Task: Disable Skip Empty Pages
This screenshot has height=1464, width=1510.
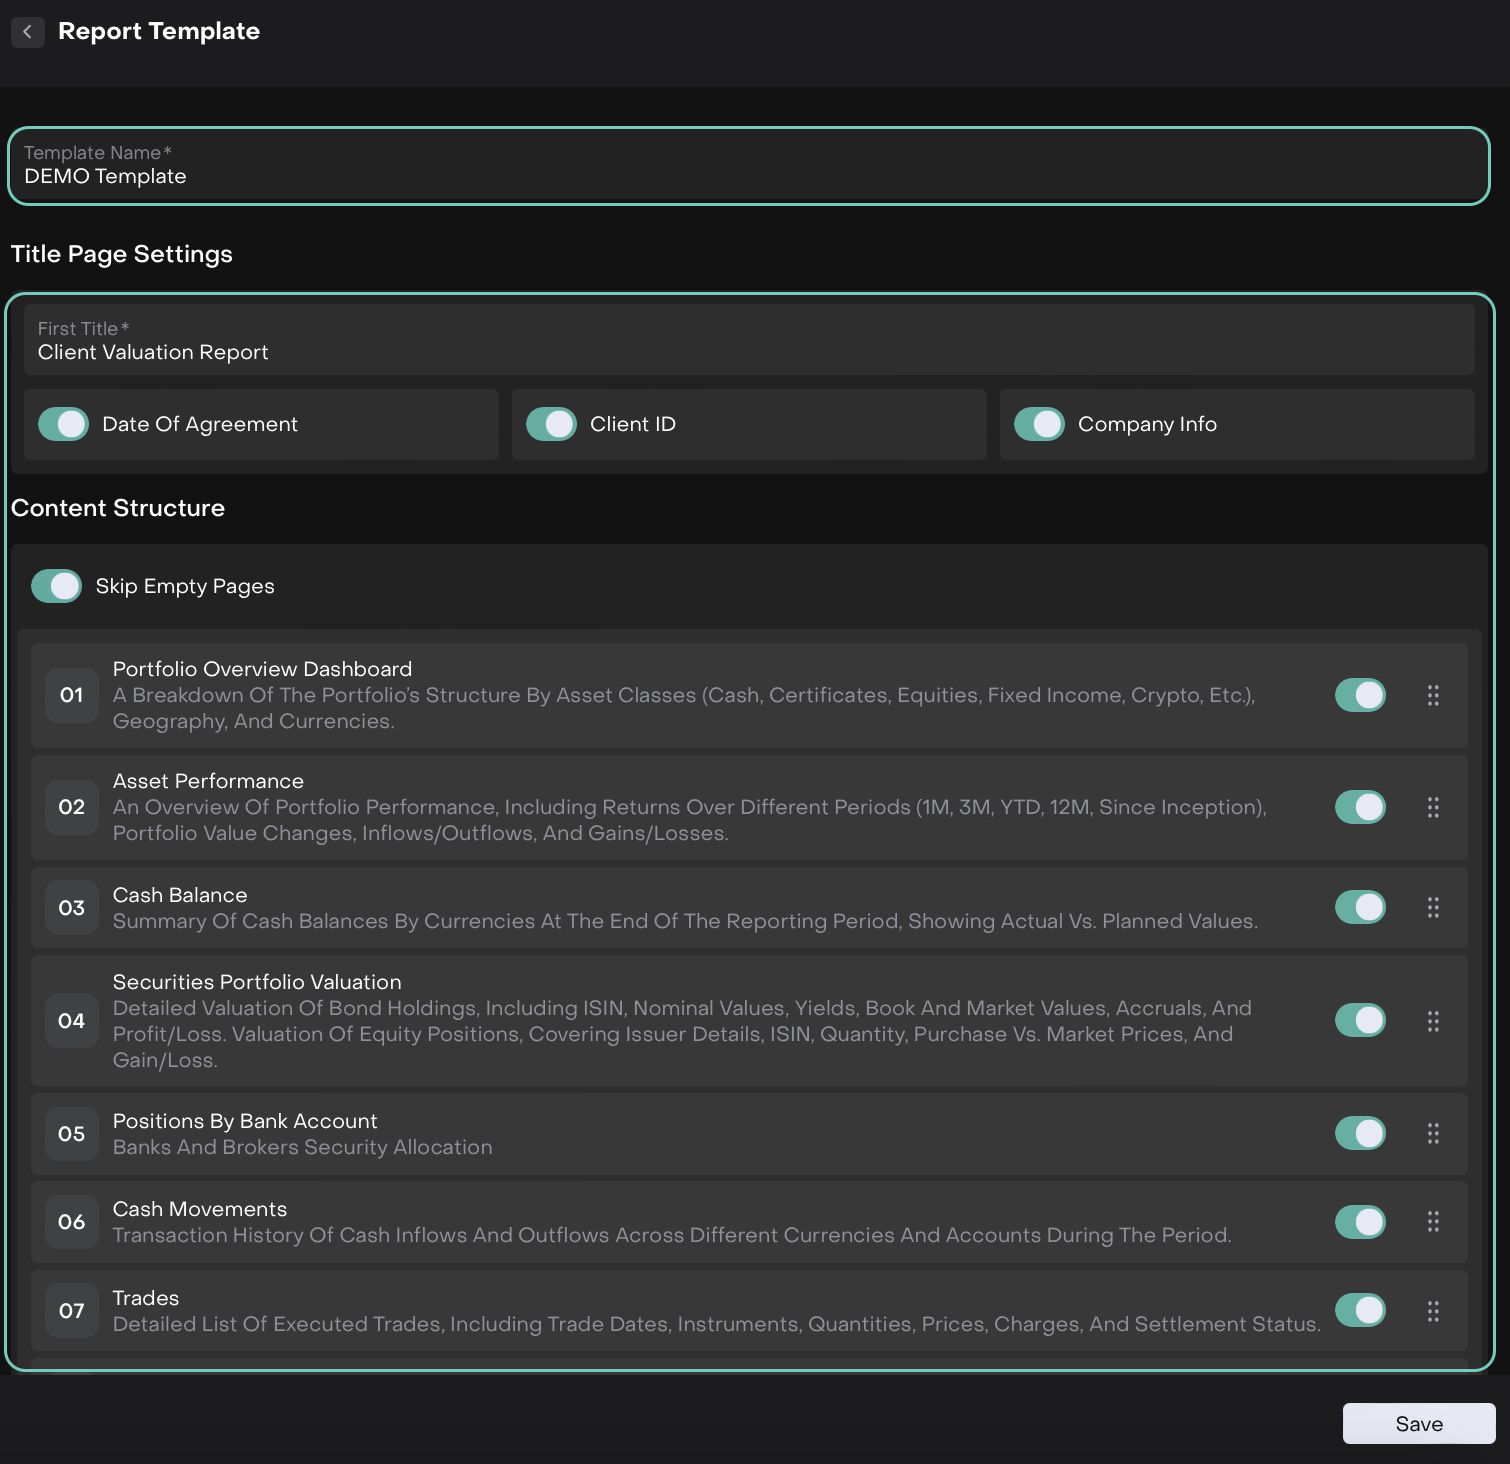Action: 57,586
